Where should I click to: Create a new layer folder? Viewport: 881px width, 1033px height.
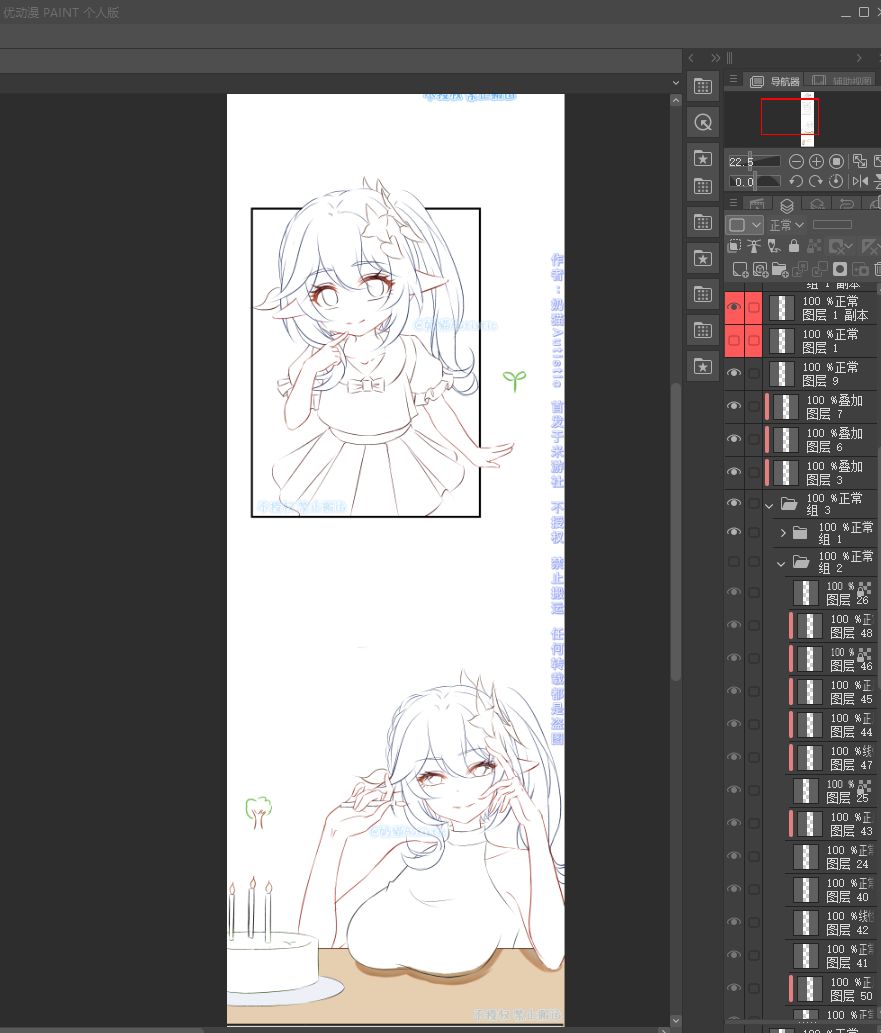tap(780, 269)
